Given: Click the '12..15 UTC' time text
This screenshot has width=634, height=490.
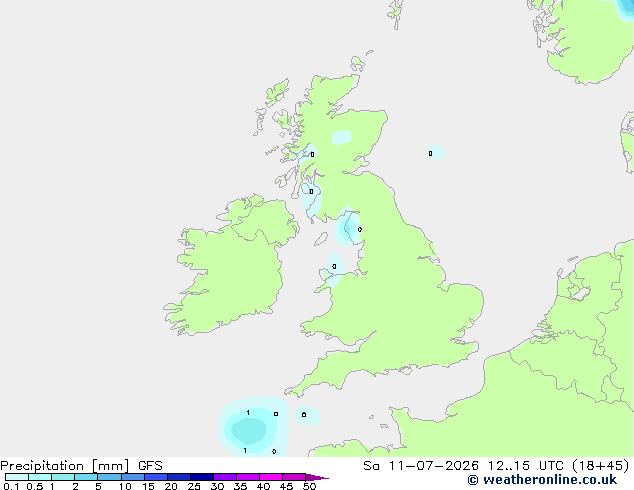Looking at the screenshot, I should (525, 466).
